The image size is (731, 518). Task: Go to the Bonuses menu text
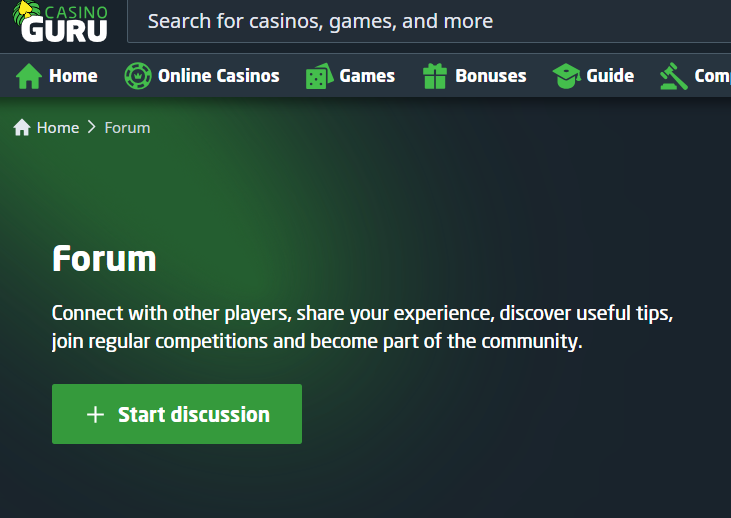[x=490, y=76]
